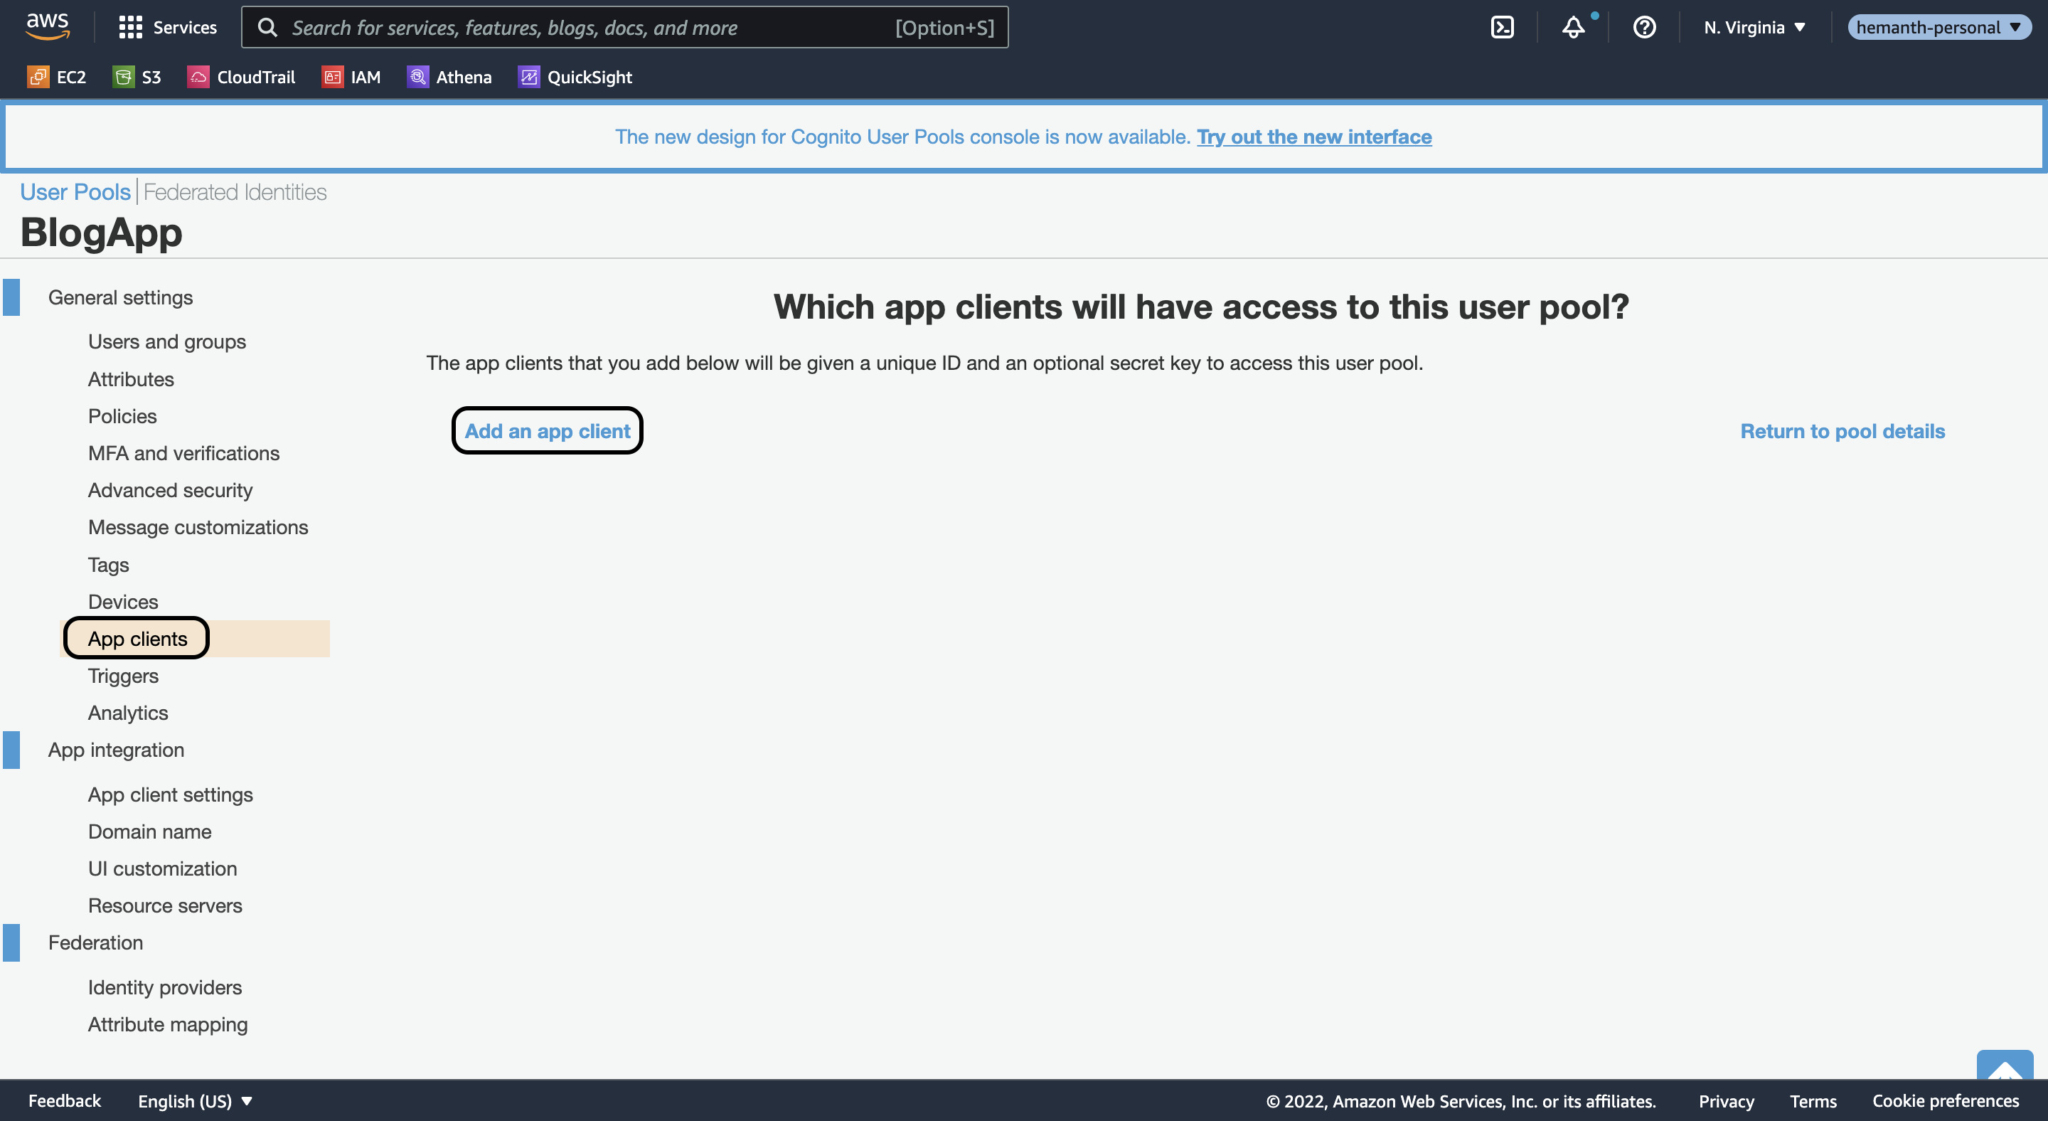
Task: Open General settings section
Action: tap(120, 297)
